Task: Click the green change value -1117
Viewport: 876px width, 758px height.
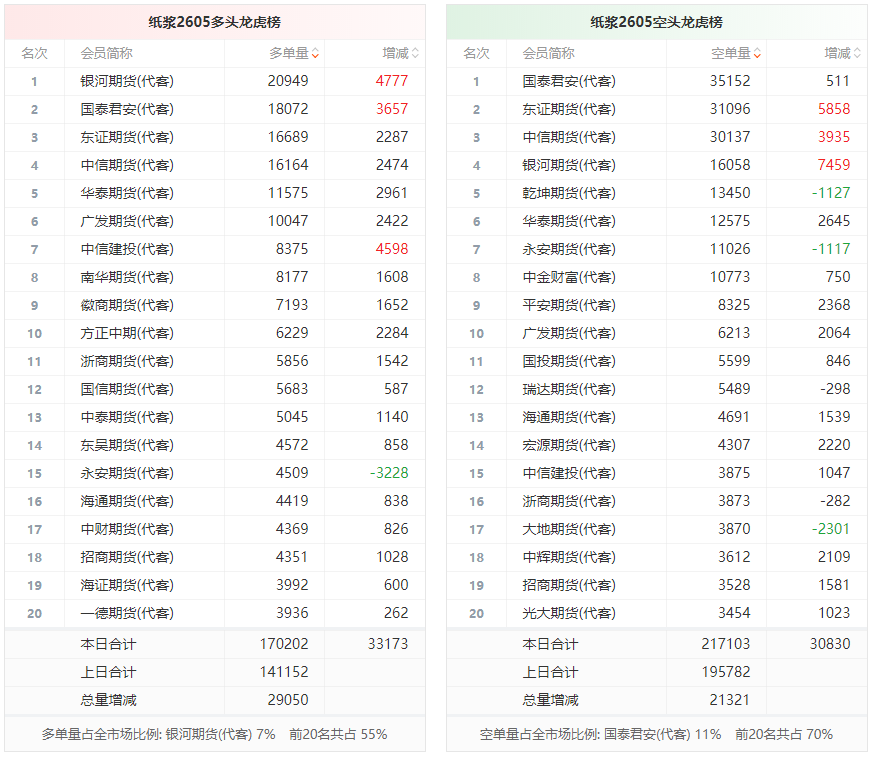Action: click(x=831, y=249)
